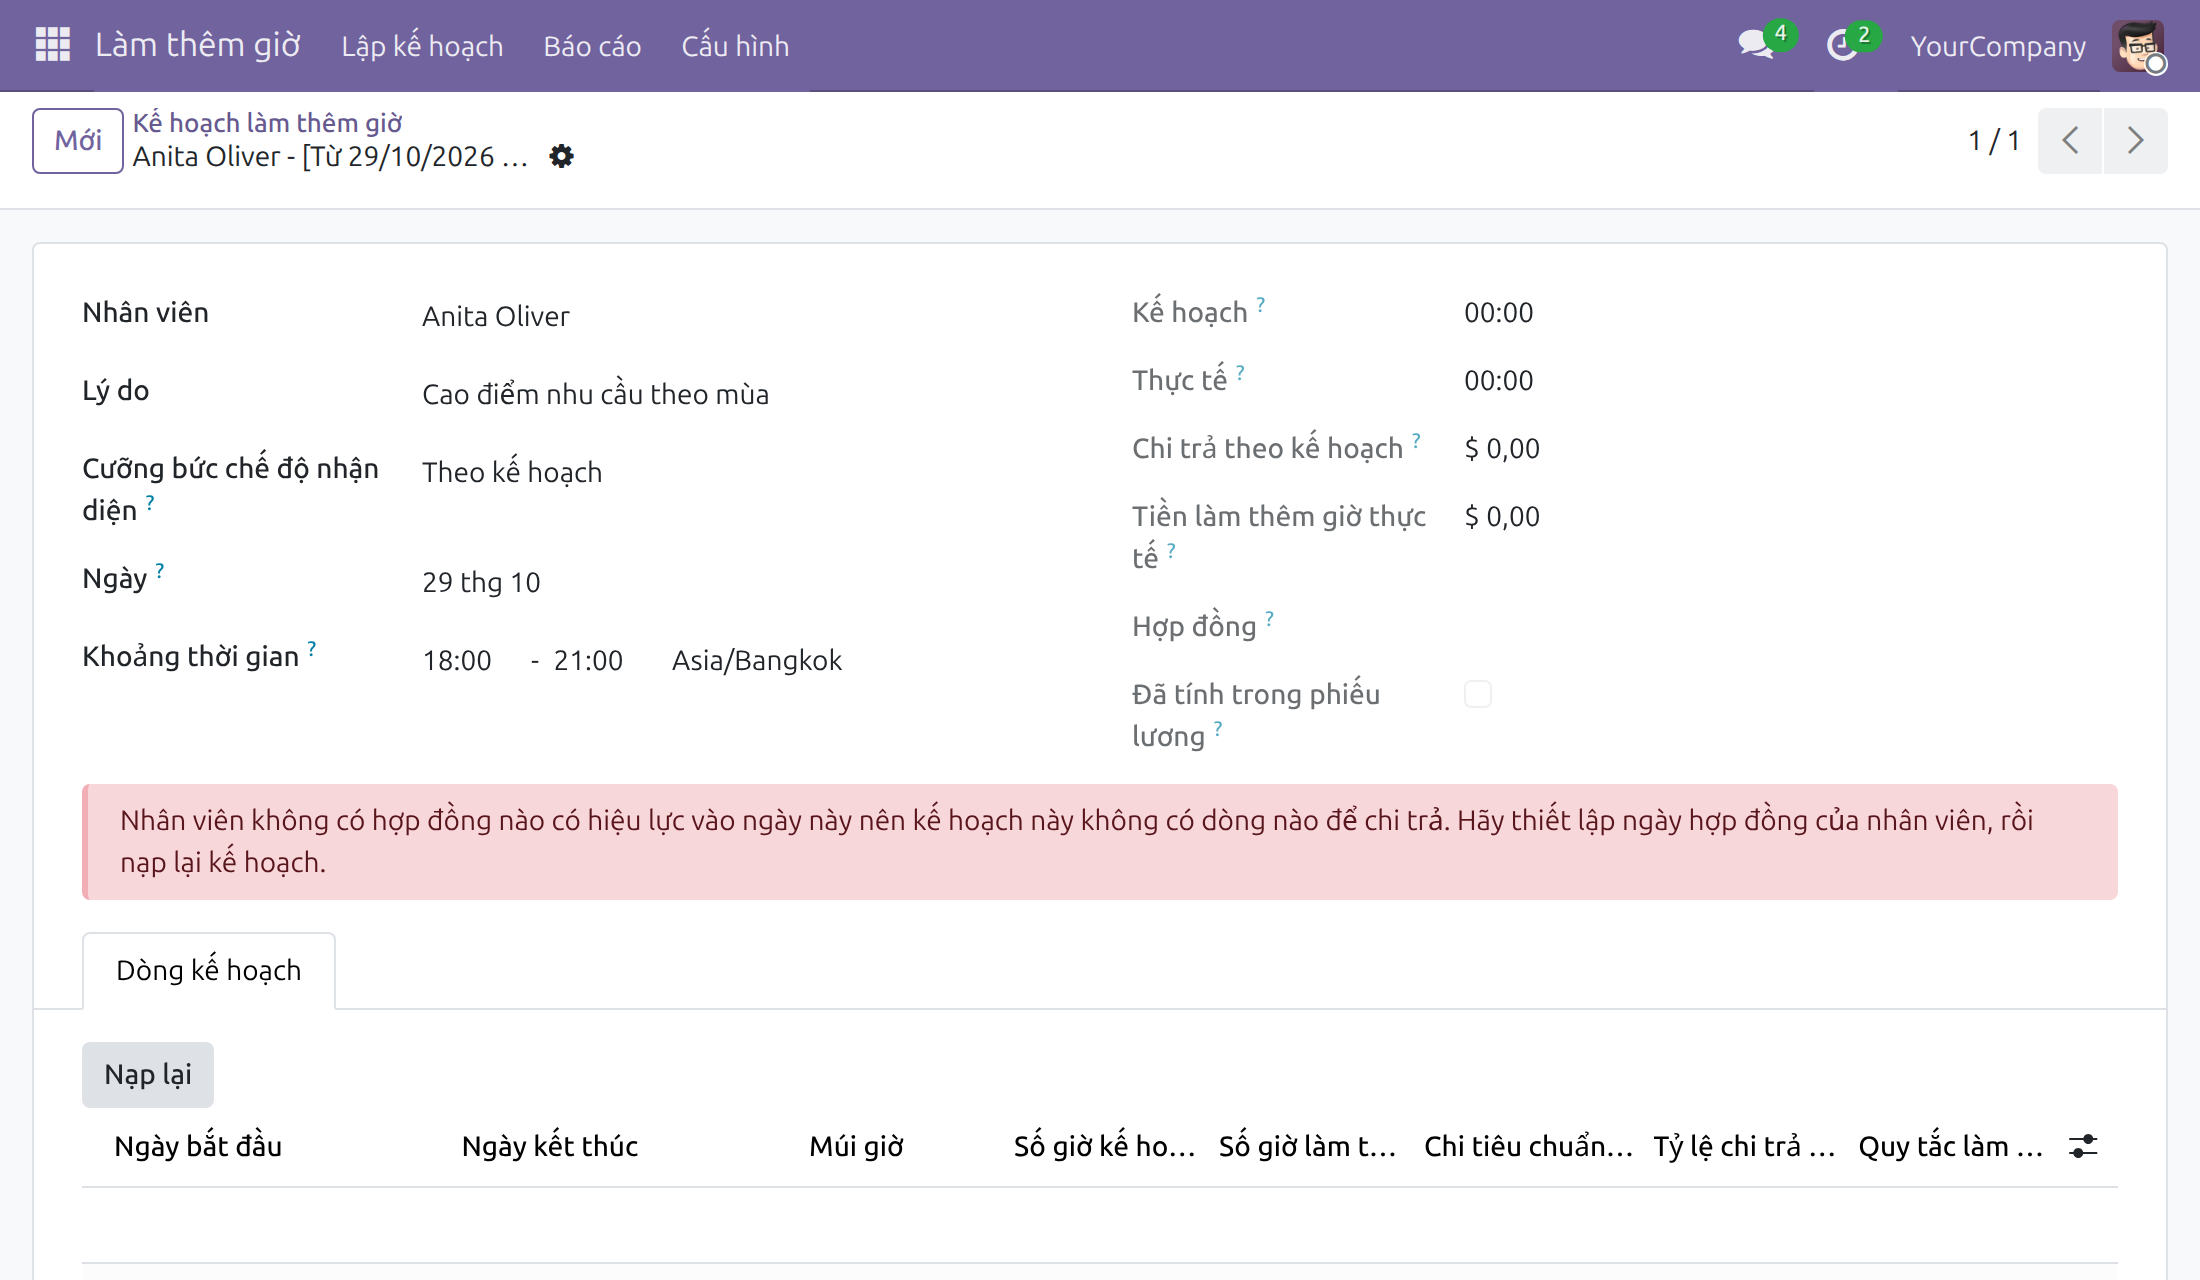Open column options adjust icon

pos(2083,1146)
